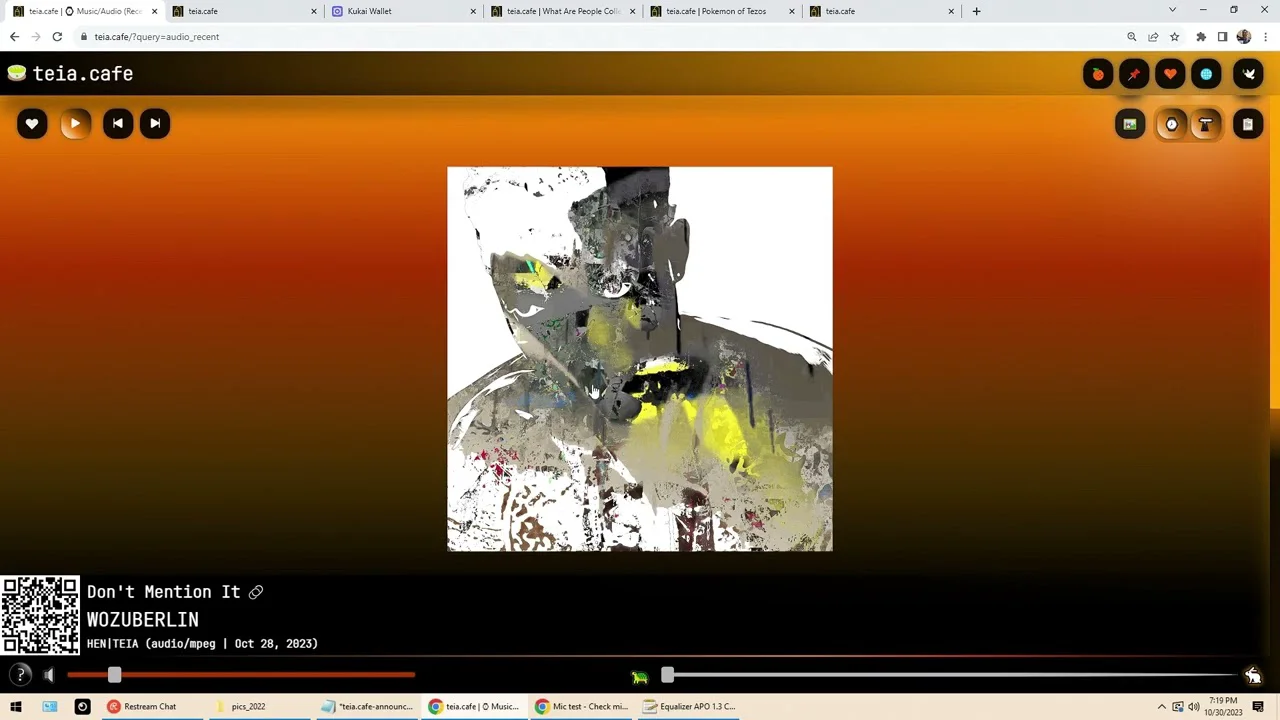Skip to the previous track
The image size is (1280, 720).
click(x=118, y=124)
